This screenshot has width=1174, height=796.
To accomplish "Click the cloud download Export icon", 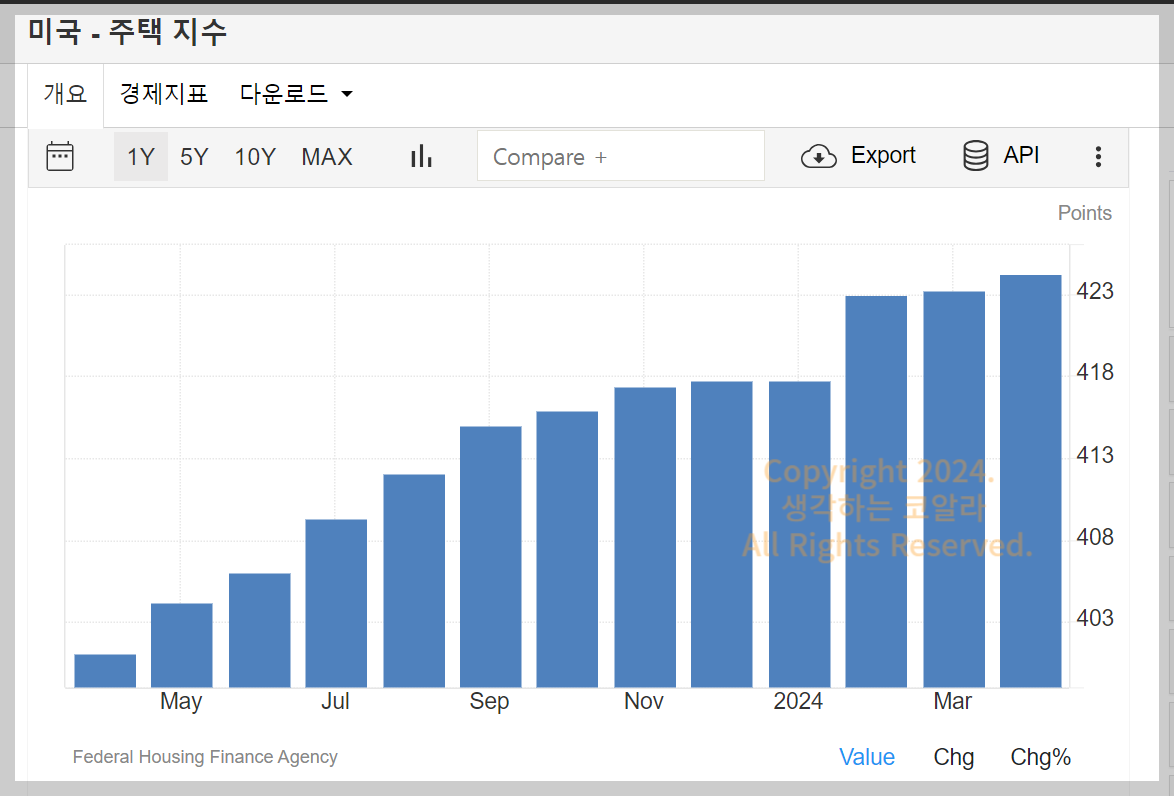I will coord(818,157).
